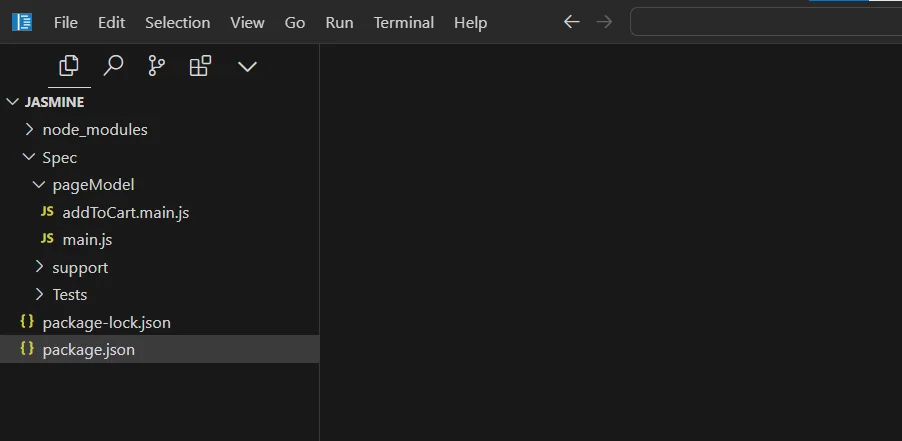Click the command center search box
The image size is (902, 441).
765,22
